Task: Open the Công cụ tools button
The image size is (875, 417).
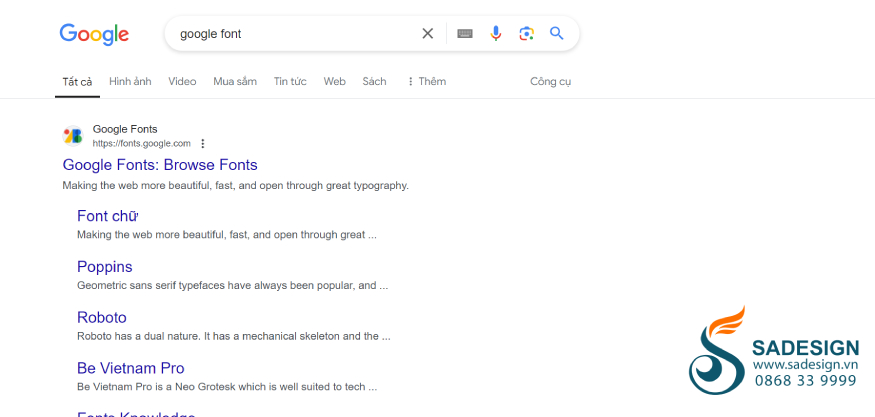Action: (x=551, y=82)
